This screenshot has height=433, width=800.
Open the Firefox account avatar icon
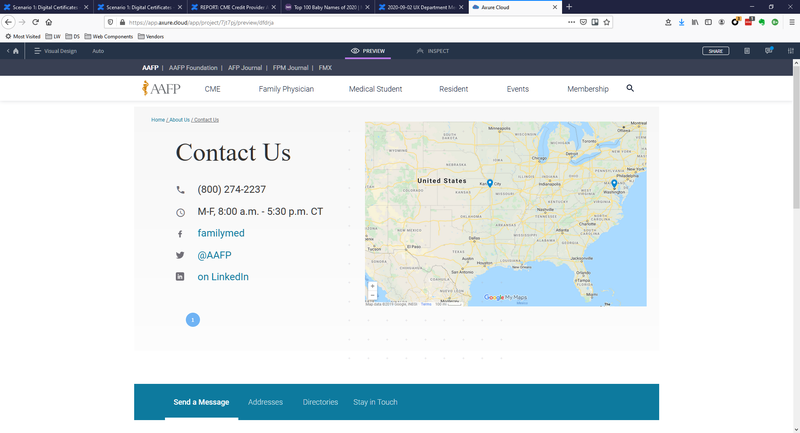[x=721, y=22]
